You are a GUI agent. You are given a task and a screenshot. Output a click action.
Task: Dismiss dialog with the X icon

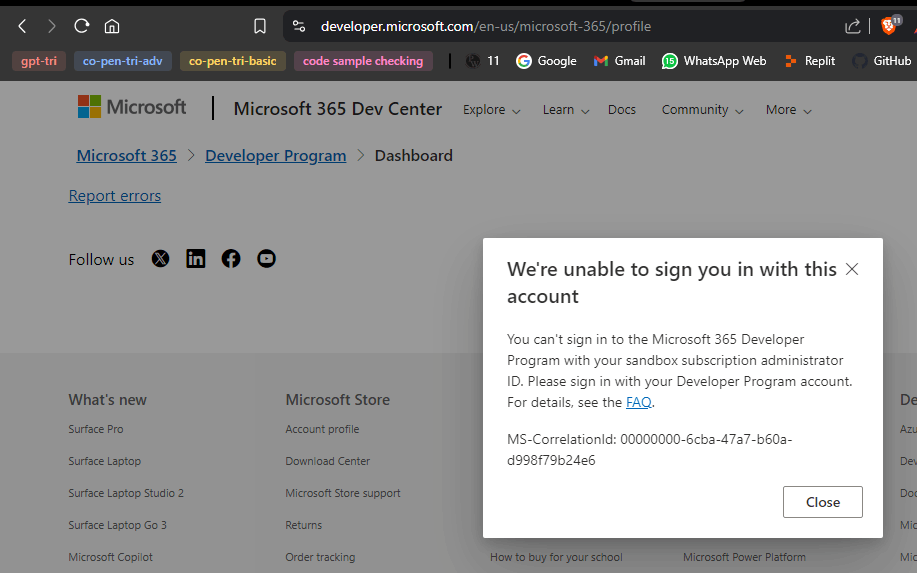[852, 269]
